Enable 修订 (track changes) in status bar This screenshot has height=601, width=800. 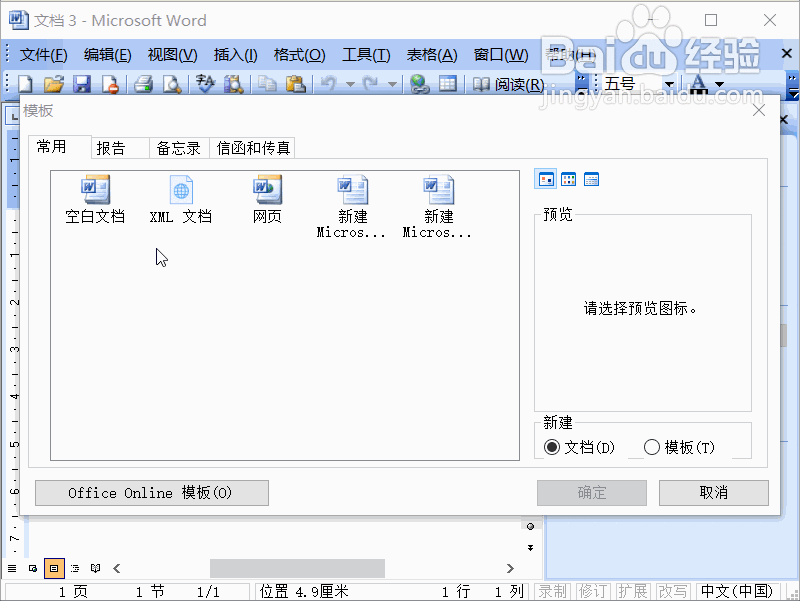pos(592,588)
